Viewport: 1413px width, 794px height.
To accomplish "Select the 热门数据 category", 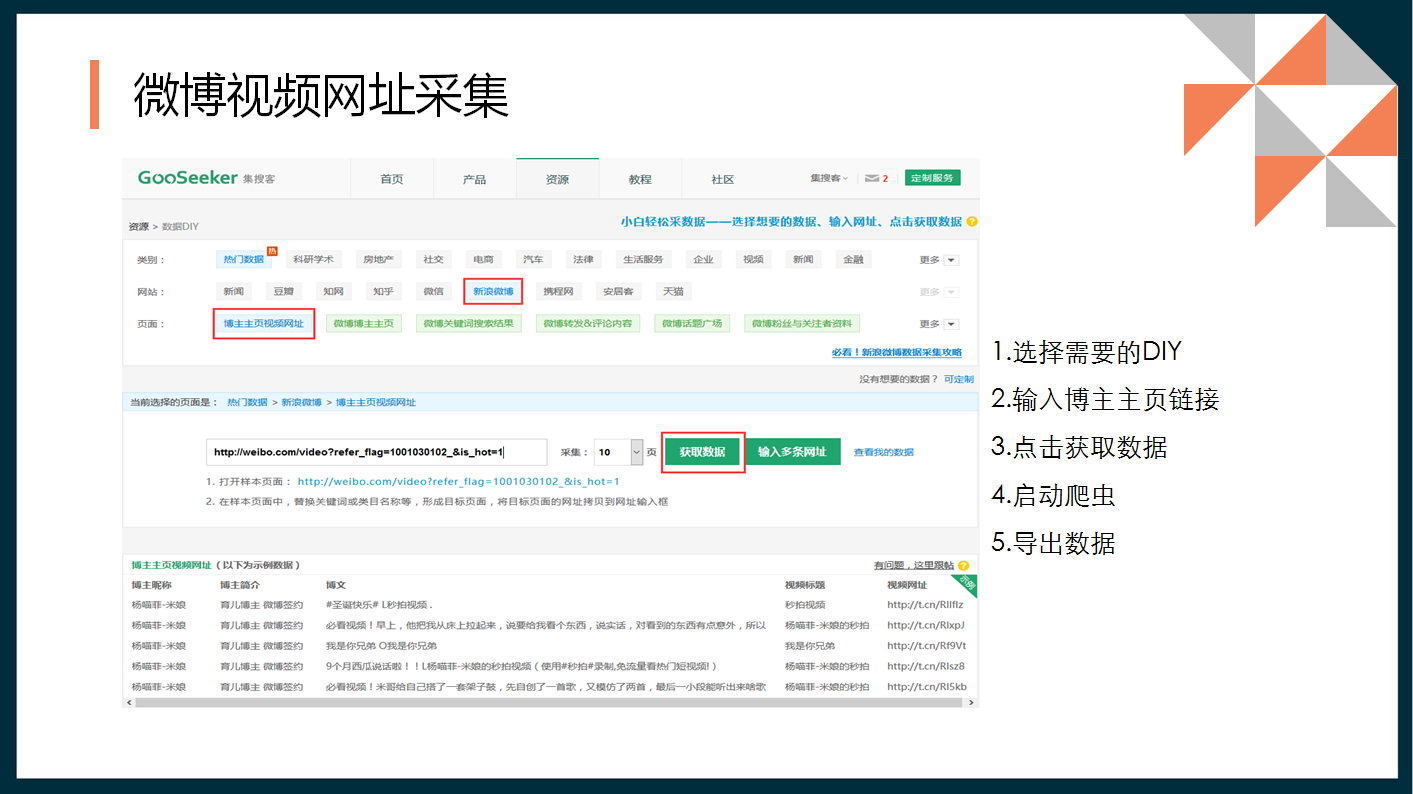I will [x=244, y=259].
